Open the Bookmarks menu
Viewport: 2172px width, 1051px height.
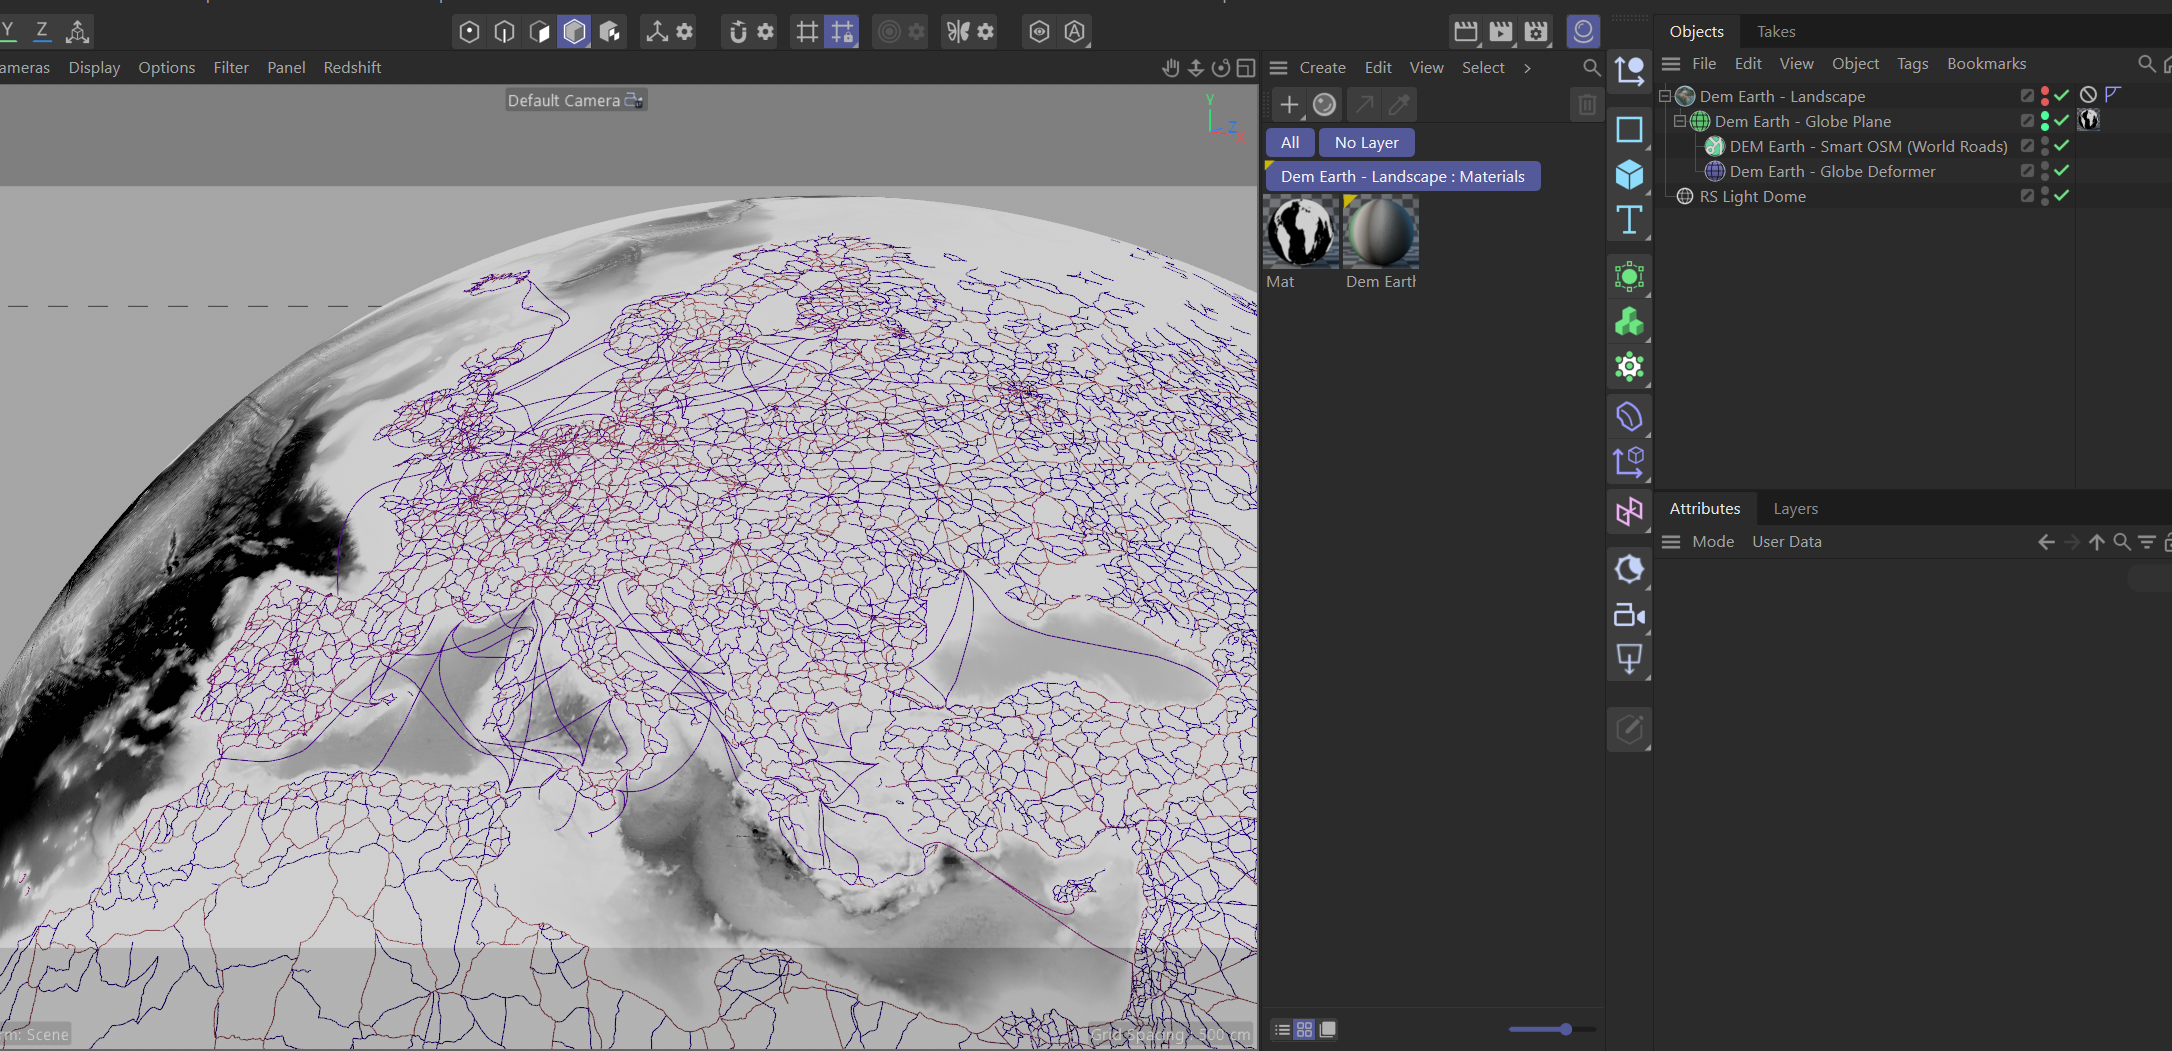pos(1987,64)
